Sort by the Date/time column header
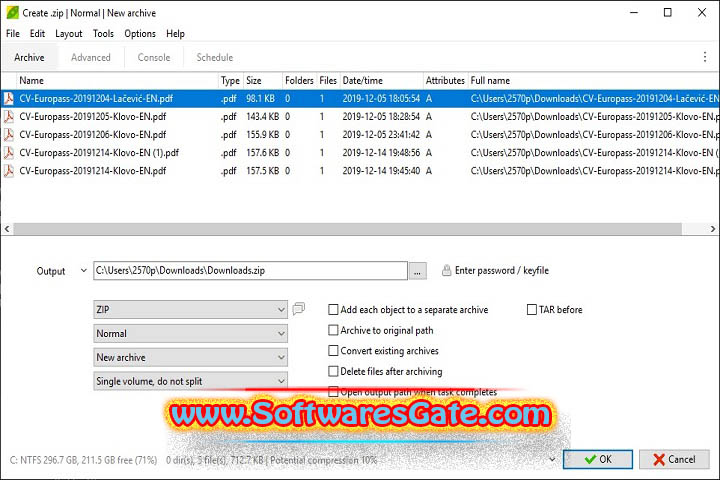 click(381, 80)
